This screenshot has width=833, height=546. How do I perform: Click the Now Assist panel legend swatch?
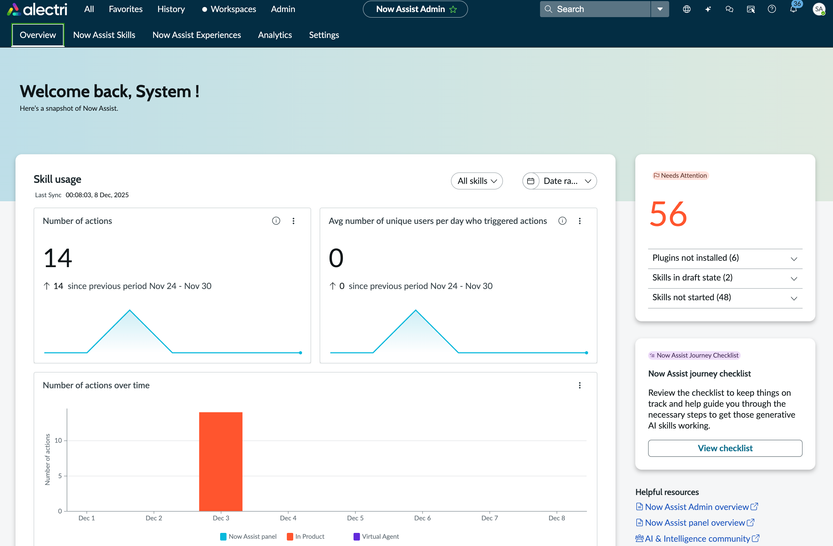[x=224, y=537]
